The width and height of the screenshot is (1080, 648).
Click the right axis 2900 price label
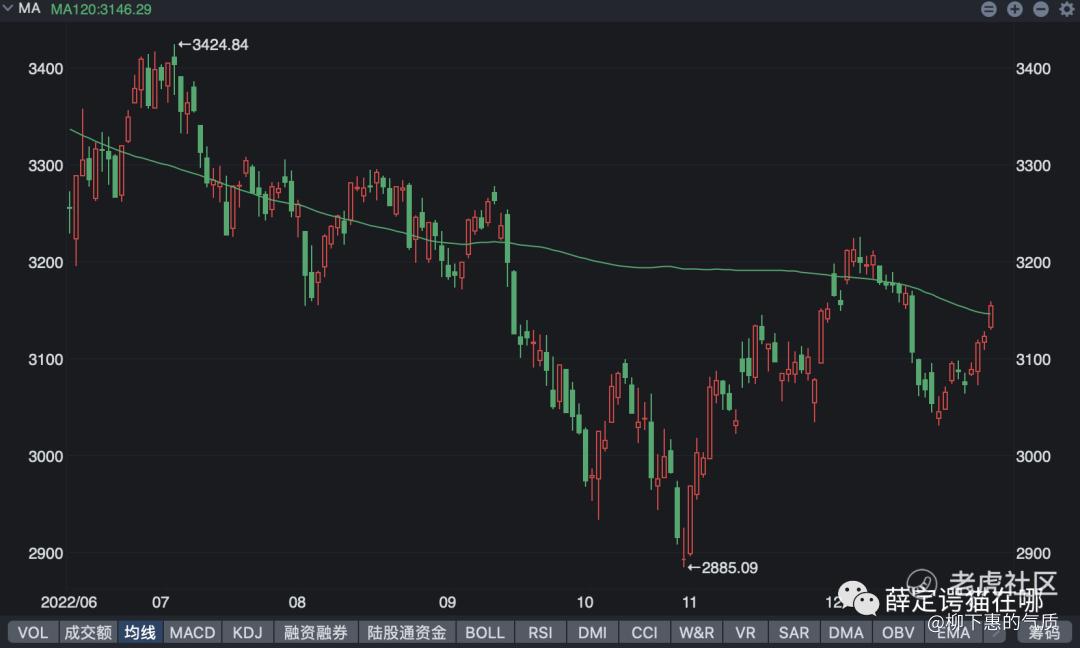(1033, 554)
